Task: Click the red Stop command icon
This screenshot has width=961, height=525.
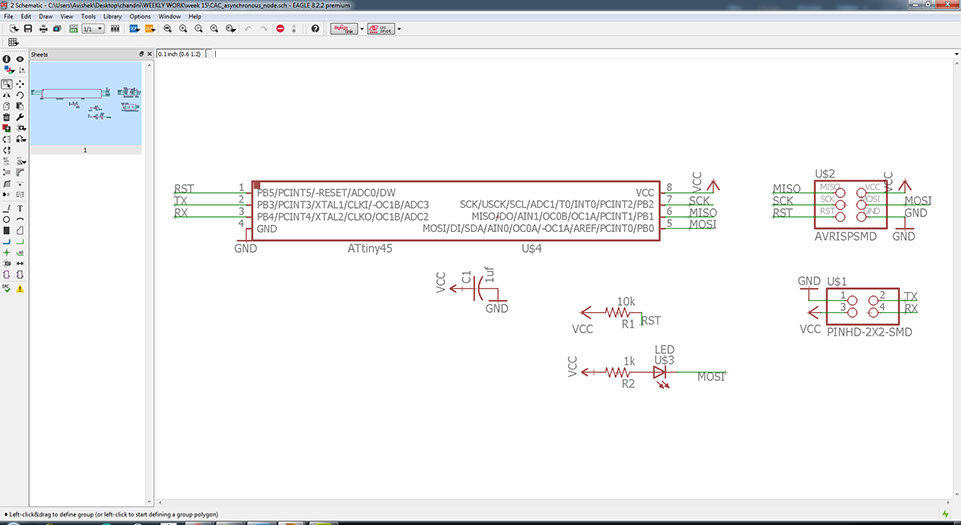Action: 280,29
